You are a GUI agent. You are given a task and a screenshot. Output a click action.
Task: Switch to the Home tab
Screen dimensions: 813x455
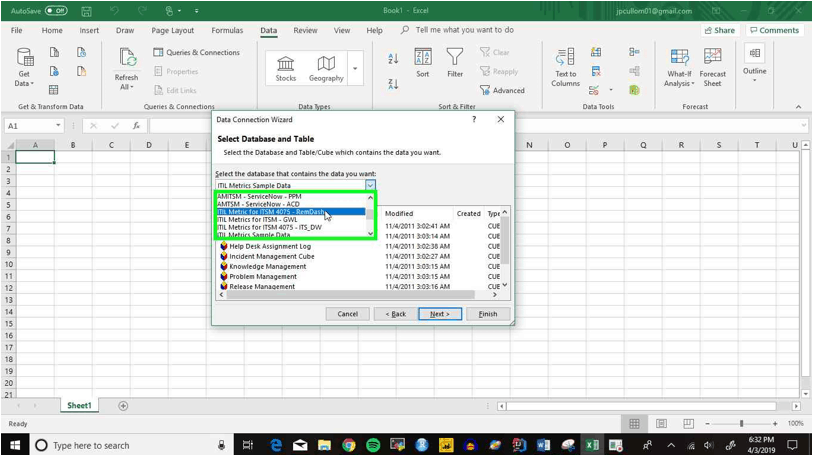click(52, 30)
